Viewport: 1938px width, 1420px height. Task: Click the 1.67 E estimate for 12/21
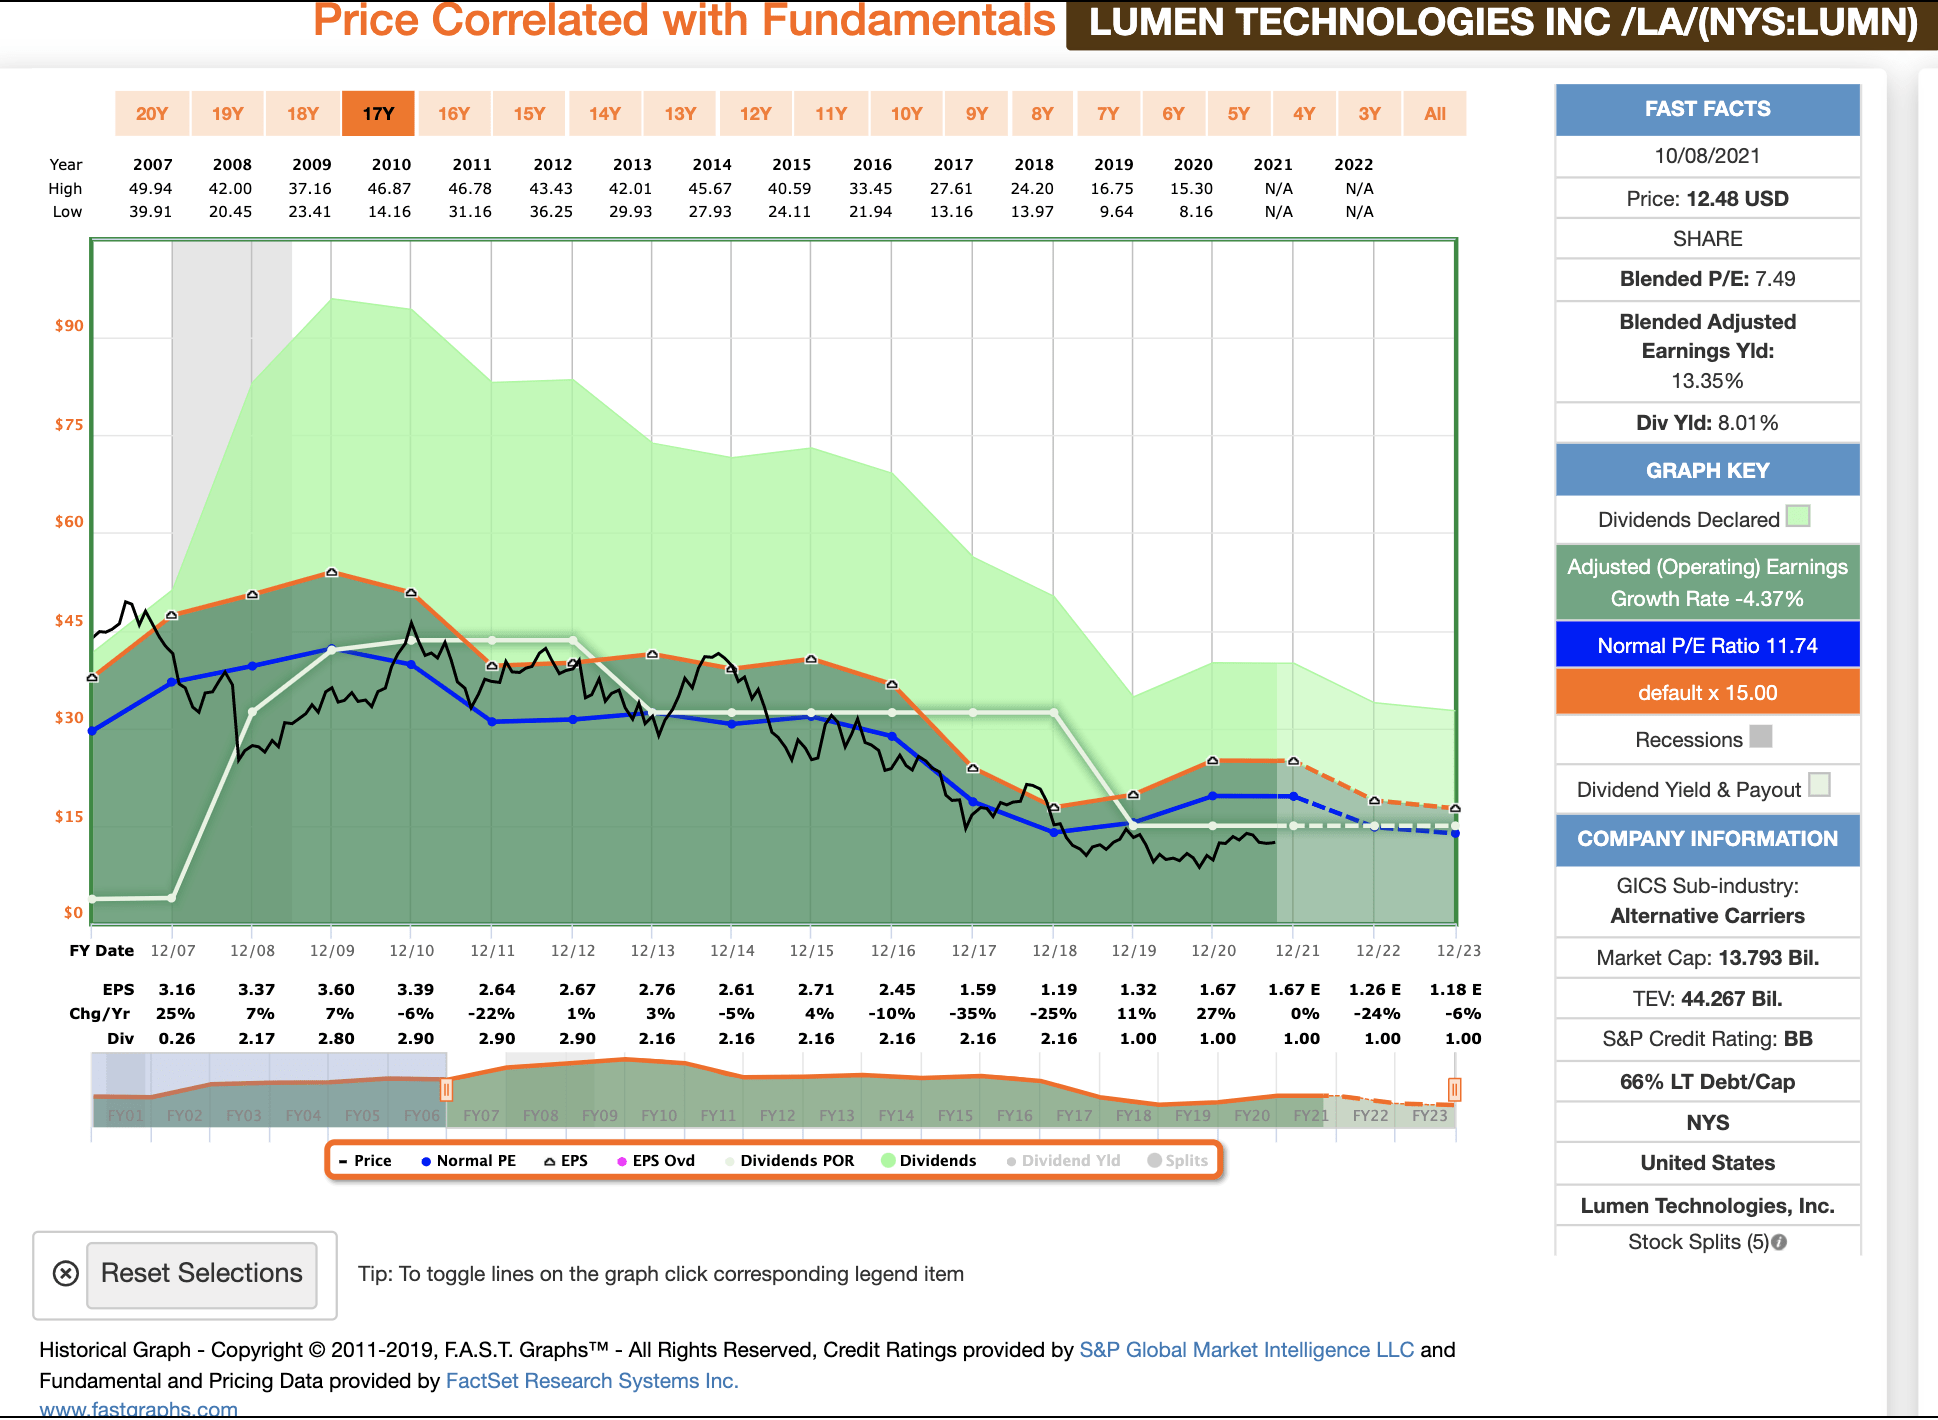click(1294, 989)
